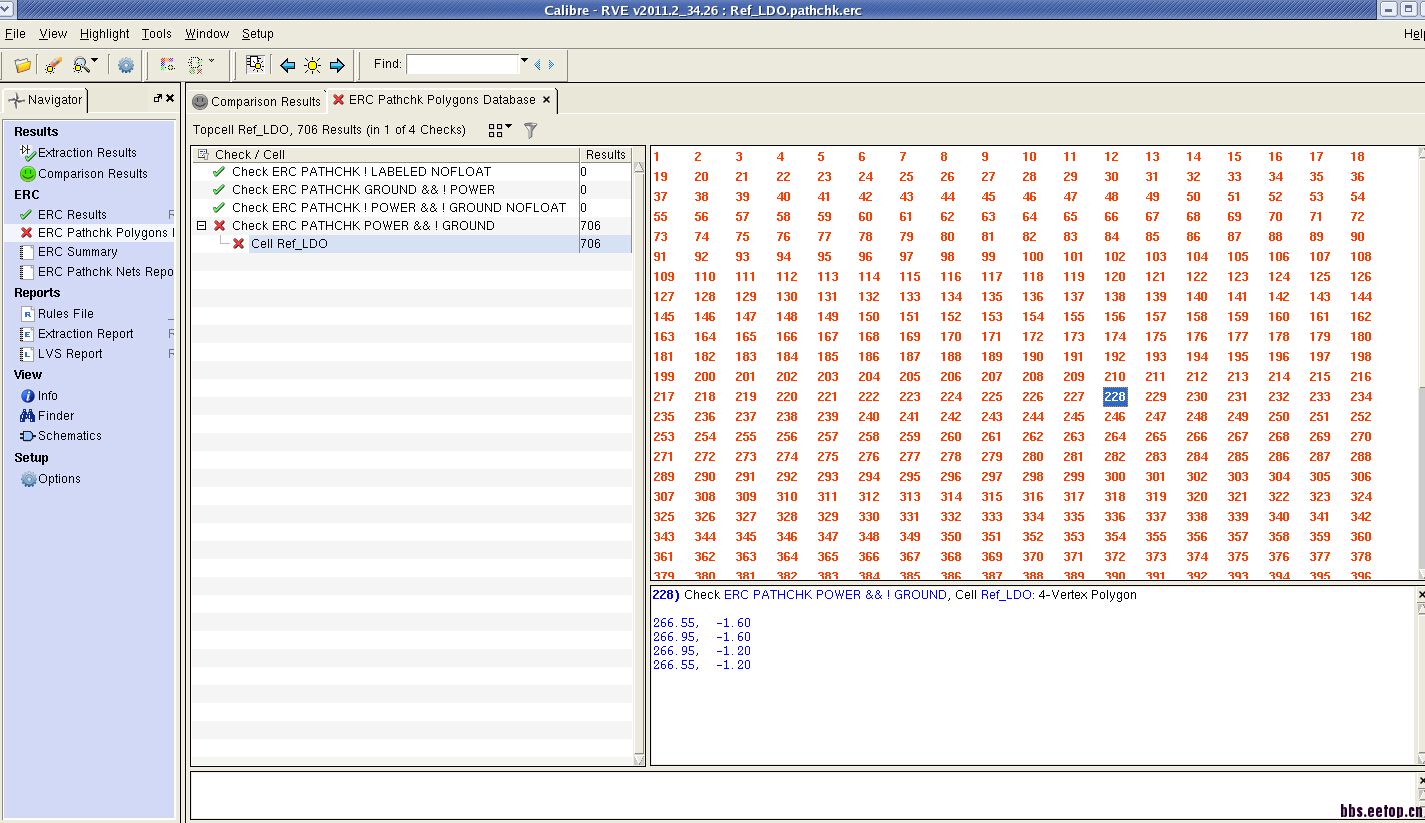Select the Cell Ref_LDO tree row

pos(289,244)
